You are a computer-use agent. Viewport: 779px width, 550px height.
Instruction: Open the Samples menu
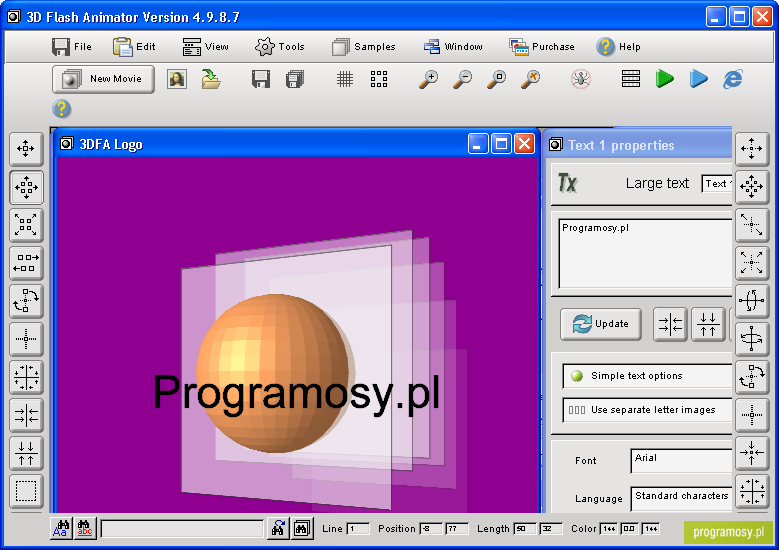pos(364,47)
